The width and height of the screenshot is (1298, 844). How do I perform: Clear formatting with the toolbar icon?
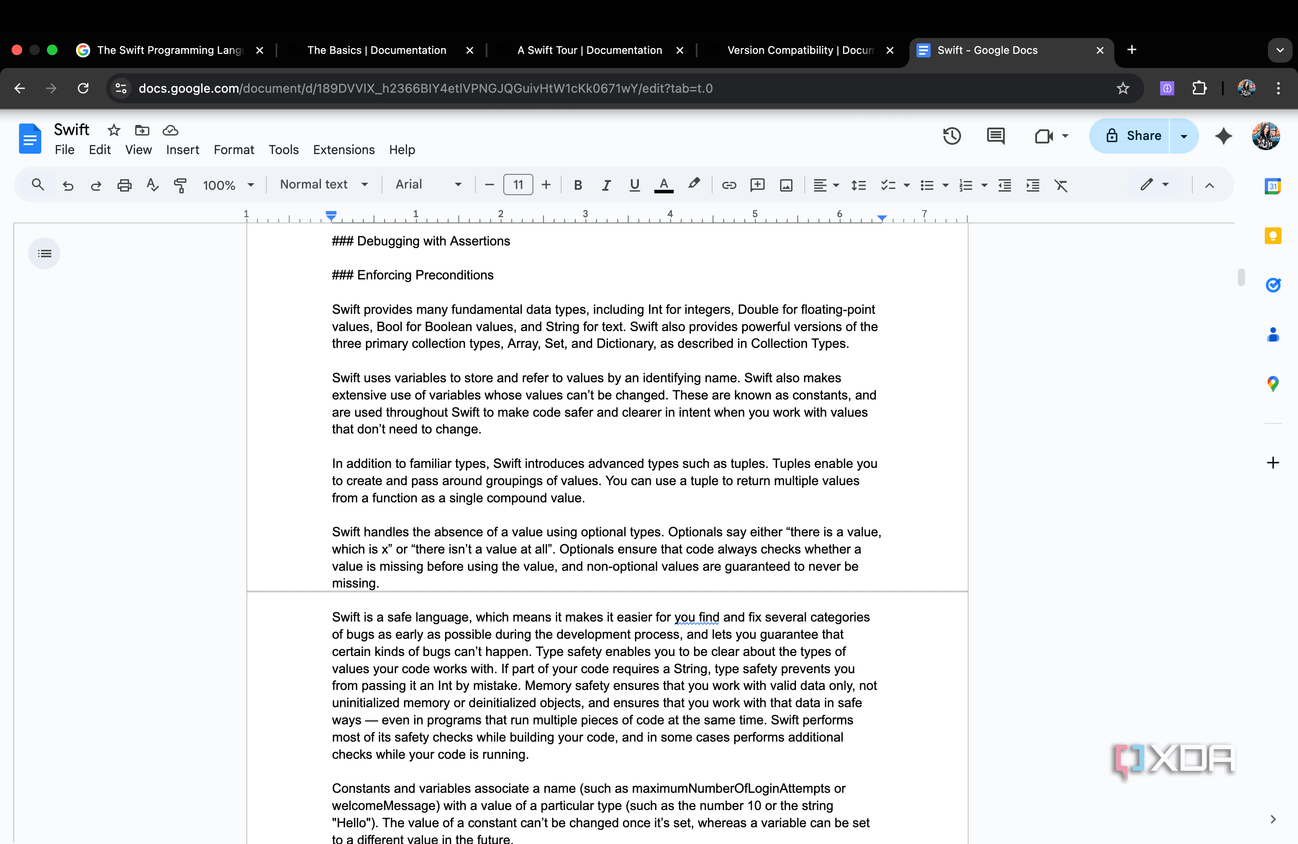(1061, 185)
